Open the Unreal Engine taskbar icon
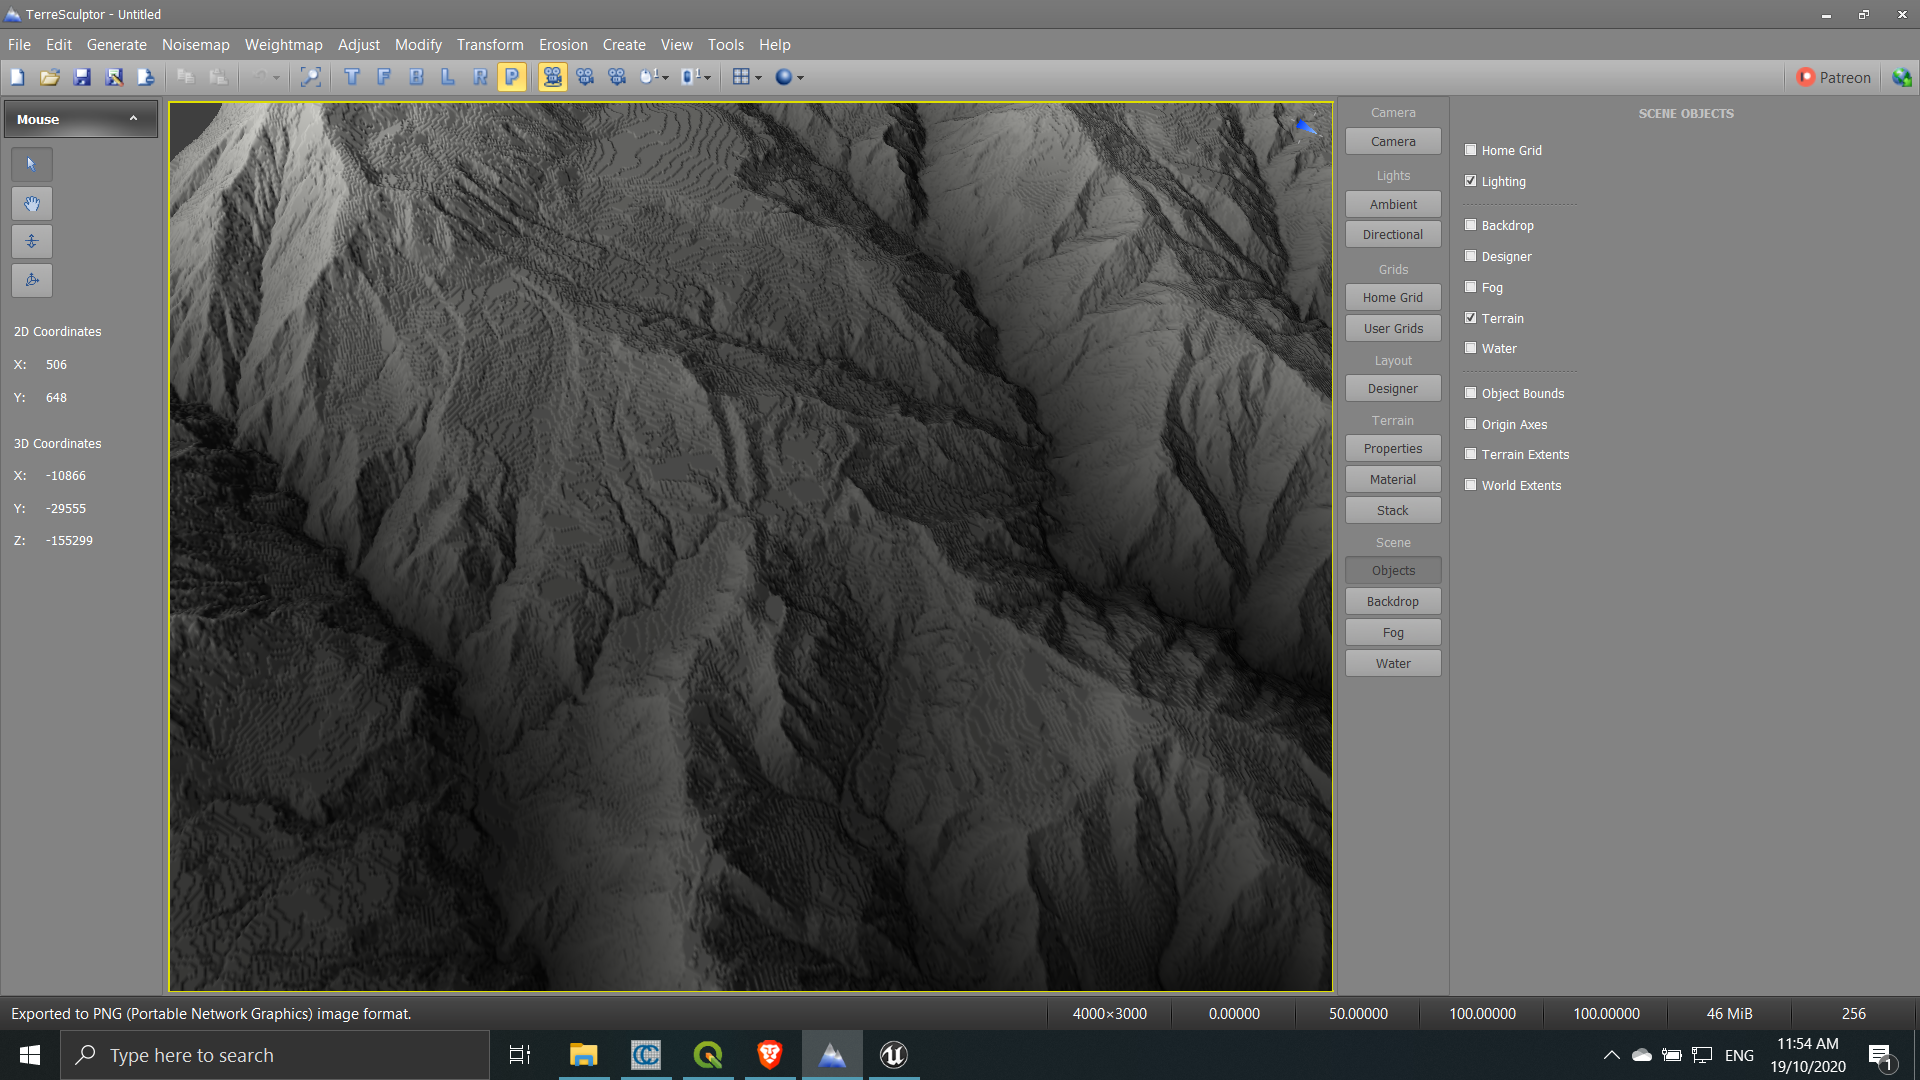This screenshot has height=1080, width=1920. point(893,1054)
